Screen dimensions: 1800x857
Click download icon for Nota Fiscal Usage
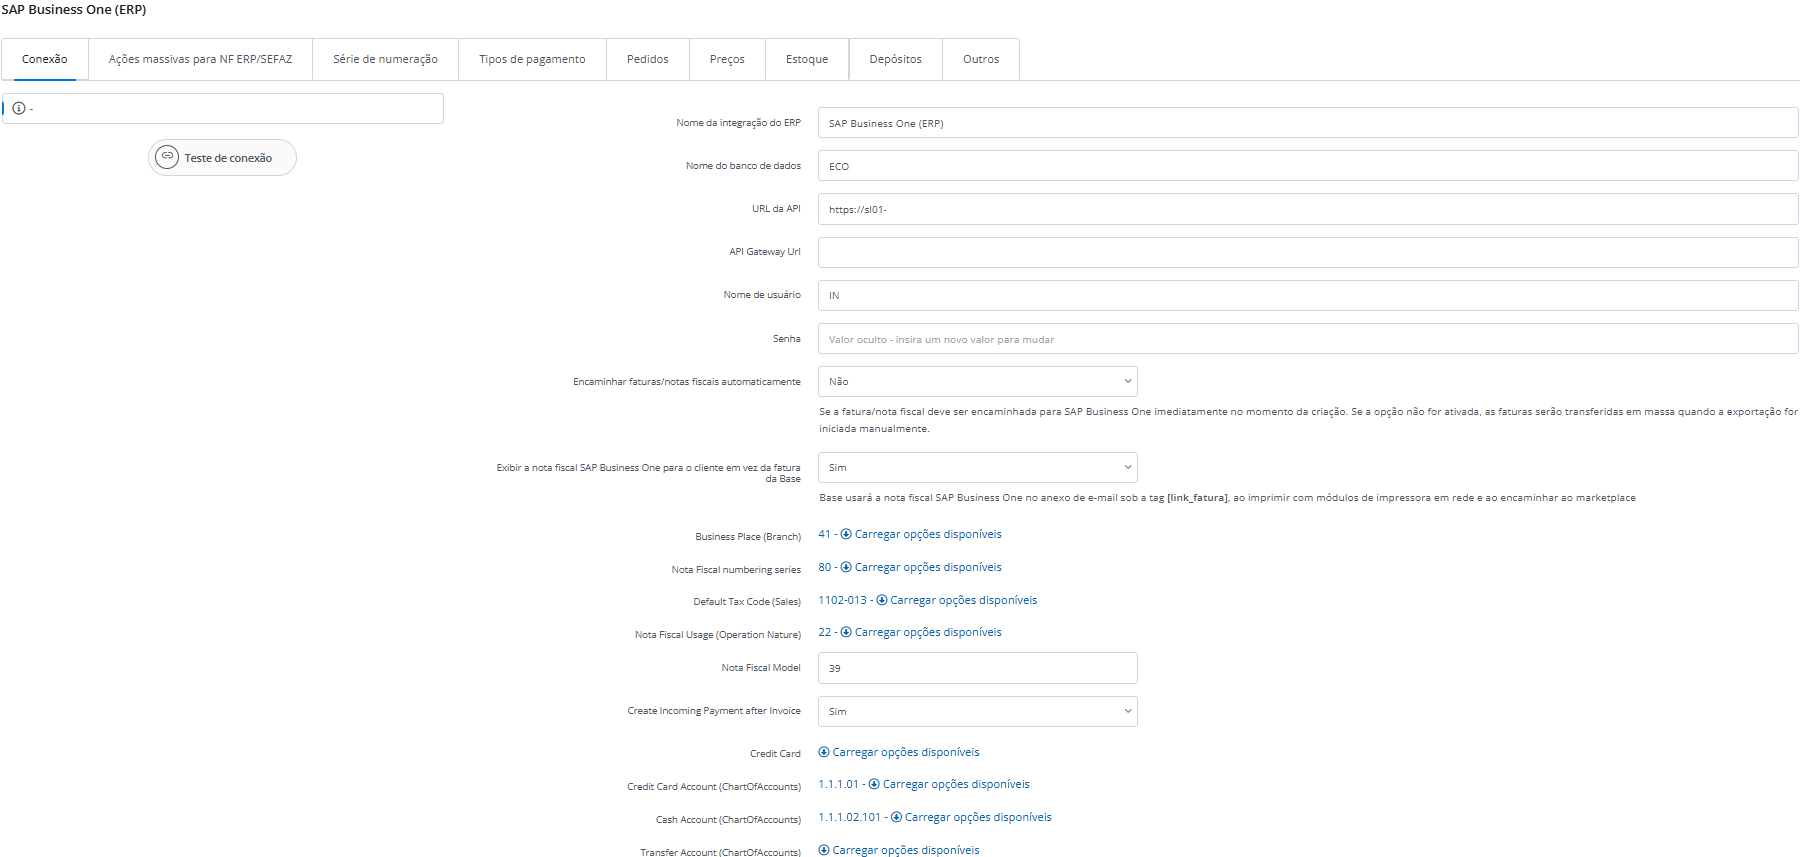[x=846, y=632]
